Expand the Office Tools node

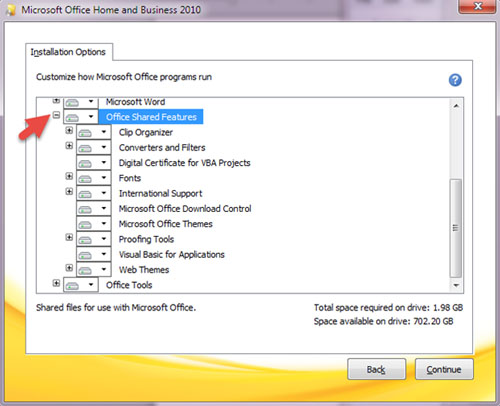click(x=56, y=283)
